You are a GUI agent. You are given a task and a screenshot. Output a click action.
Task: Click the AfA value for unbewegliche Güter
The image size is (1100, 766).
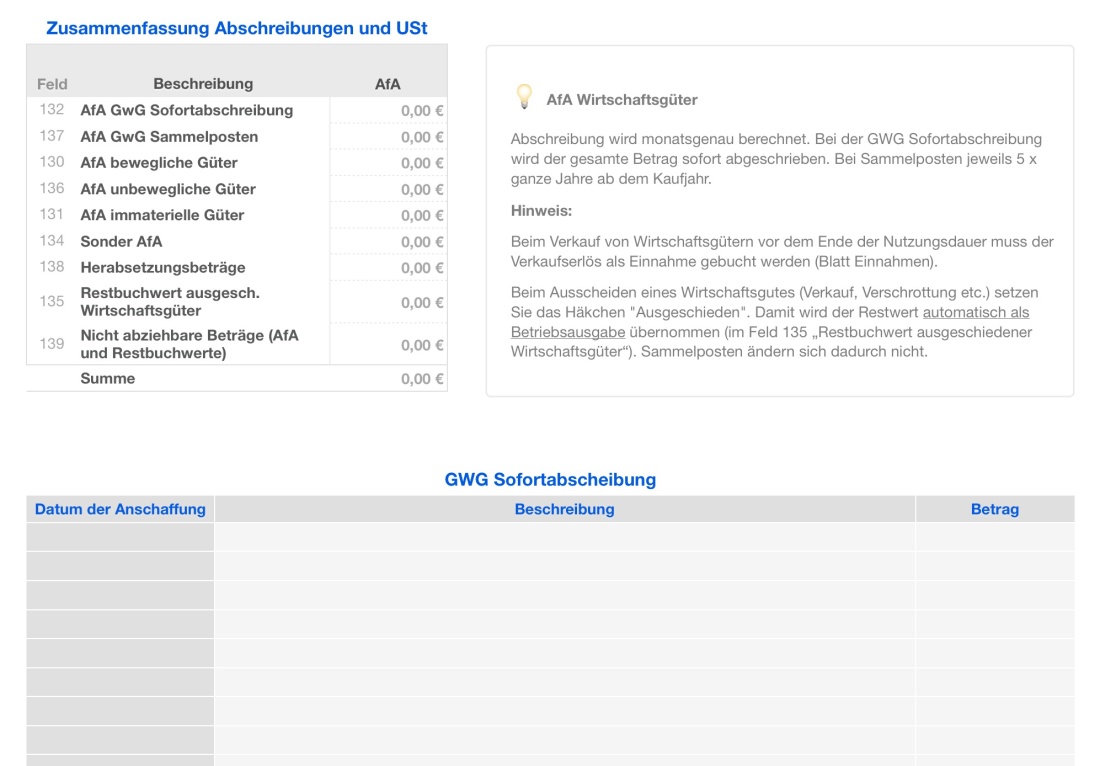(x=420, y=188)
